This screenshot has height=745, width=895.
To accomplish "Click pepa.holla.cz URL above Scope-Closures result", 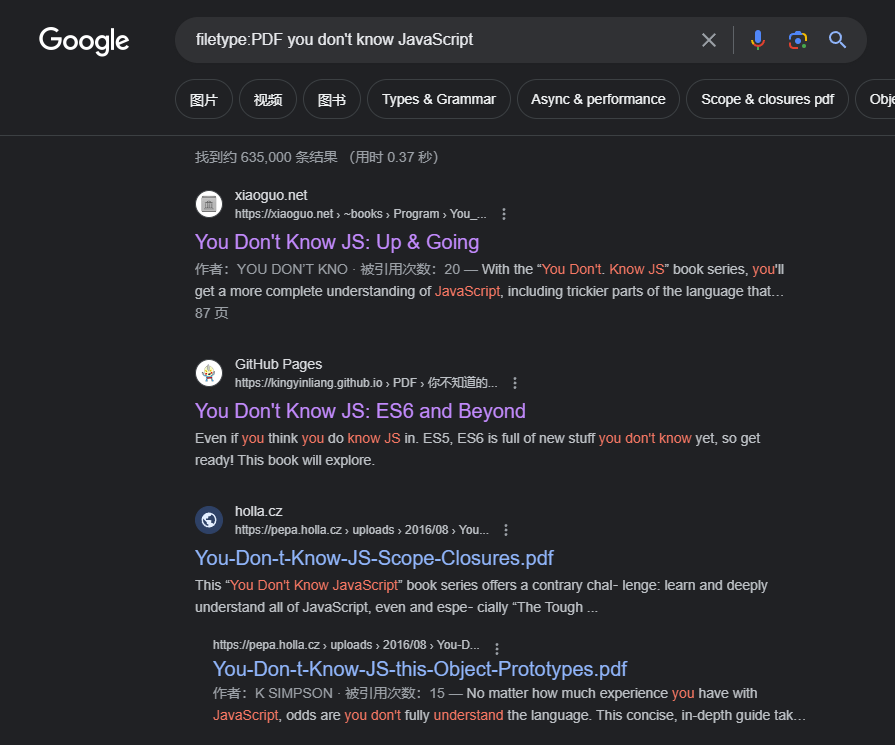I will click(x=362, y=530).
